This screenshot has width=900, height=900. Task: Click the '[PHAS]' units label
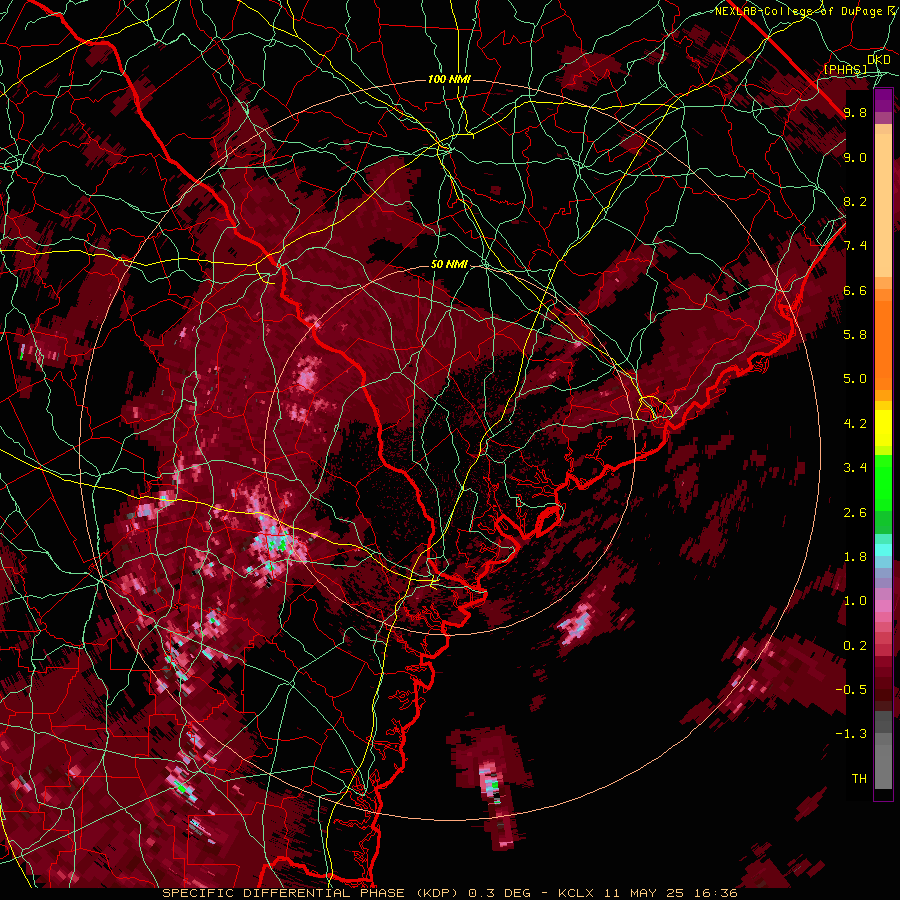point(845,69)
